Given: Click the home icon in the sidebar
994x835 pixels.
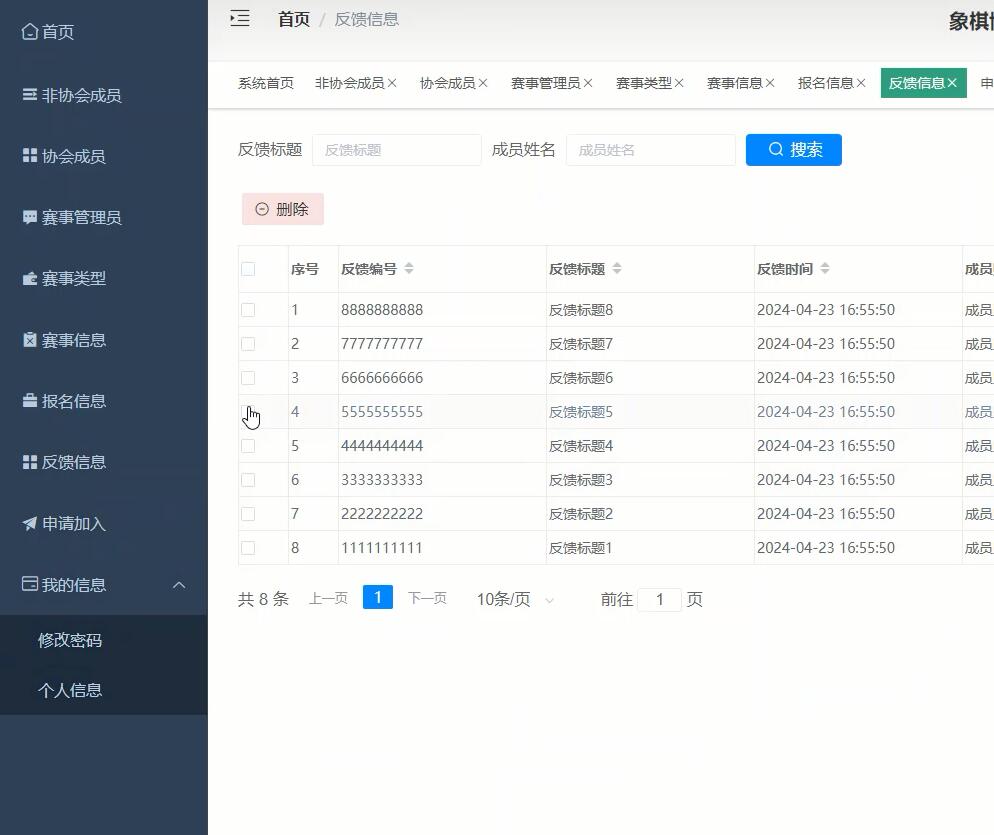Looking at the screenshot, I should (x=30, y=31).
